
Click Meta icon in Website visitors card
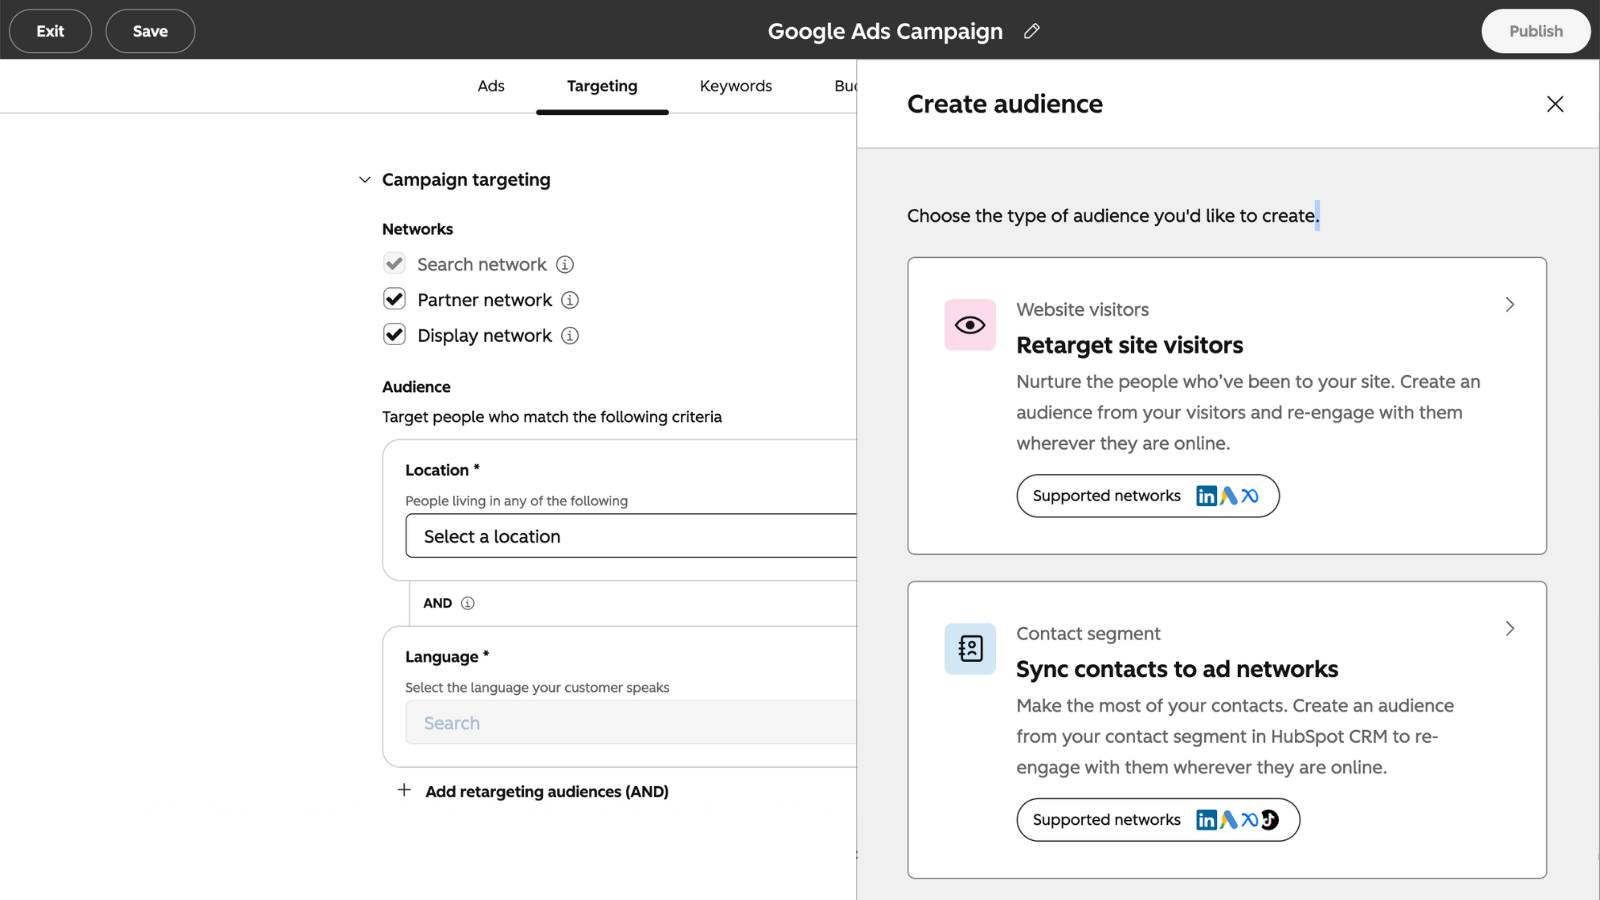1250,496
